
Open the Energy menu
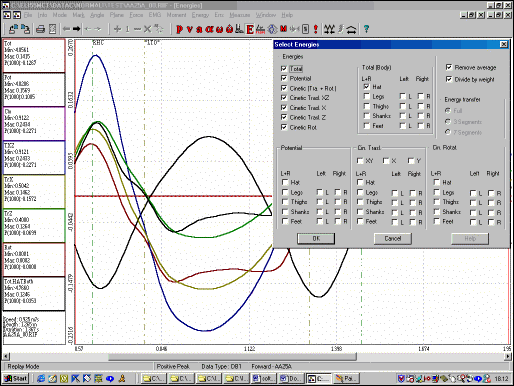pyautogui.click(x=200, y=15)
